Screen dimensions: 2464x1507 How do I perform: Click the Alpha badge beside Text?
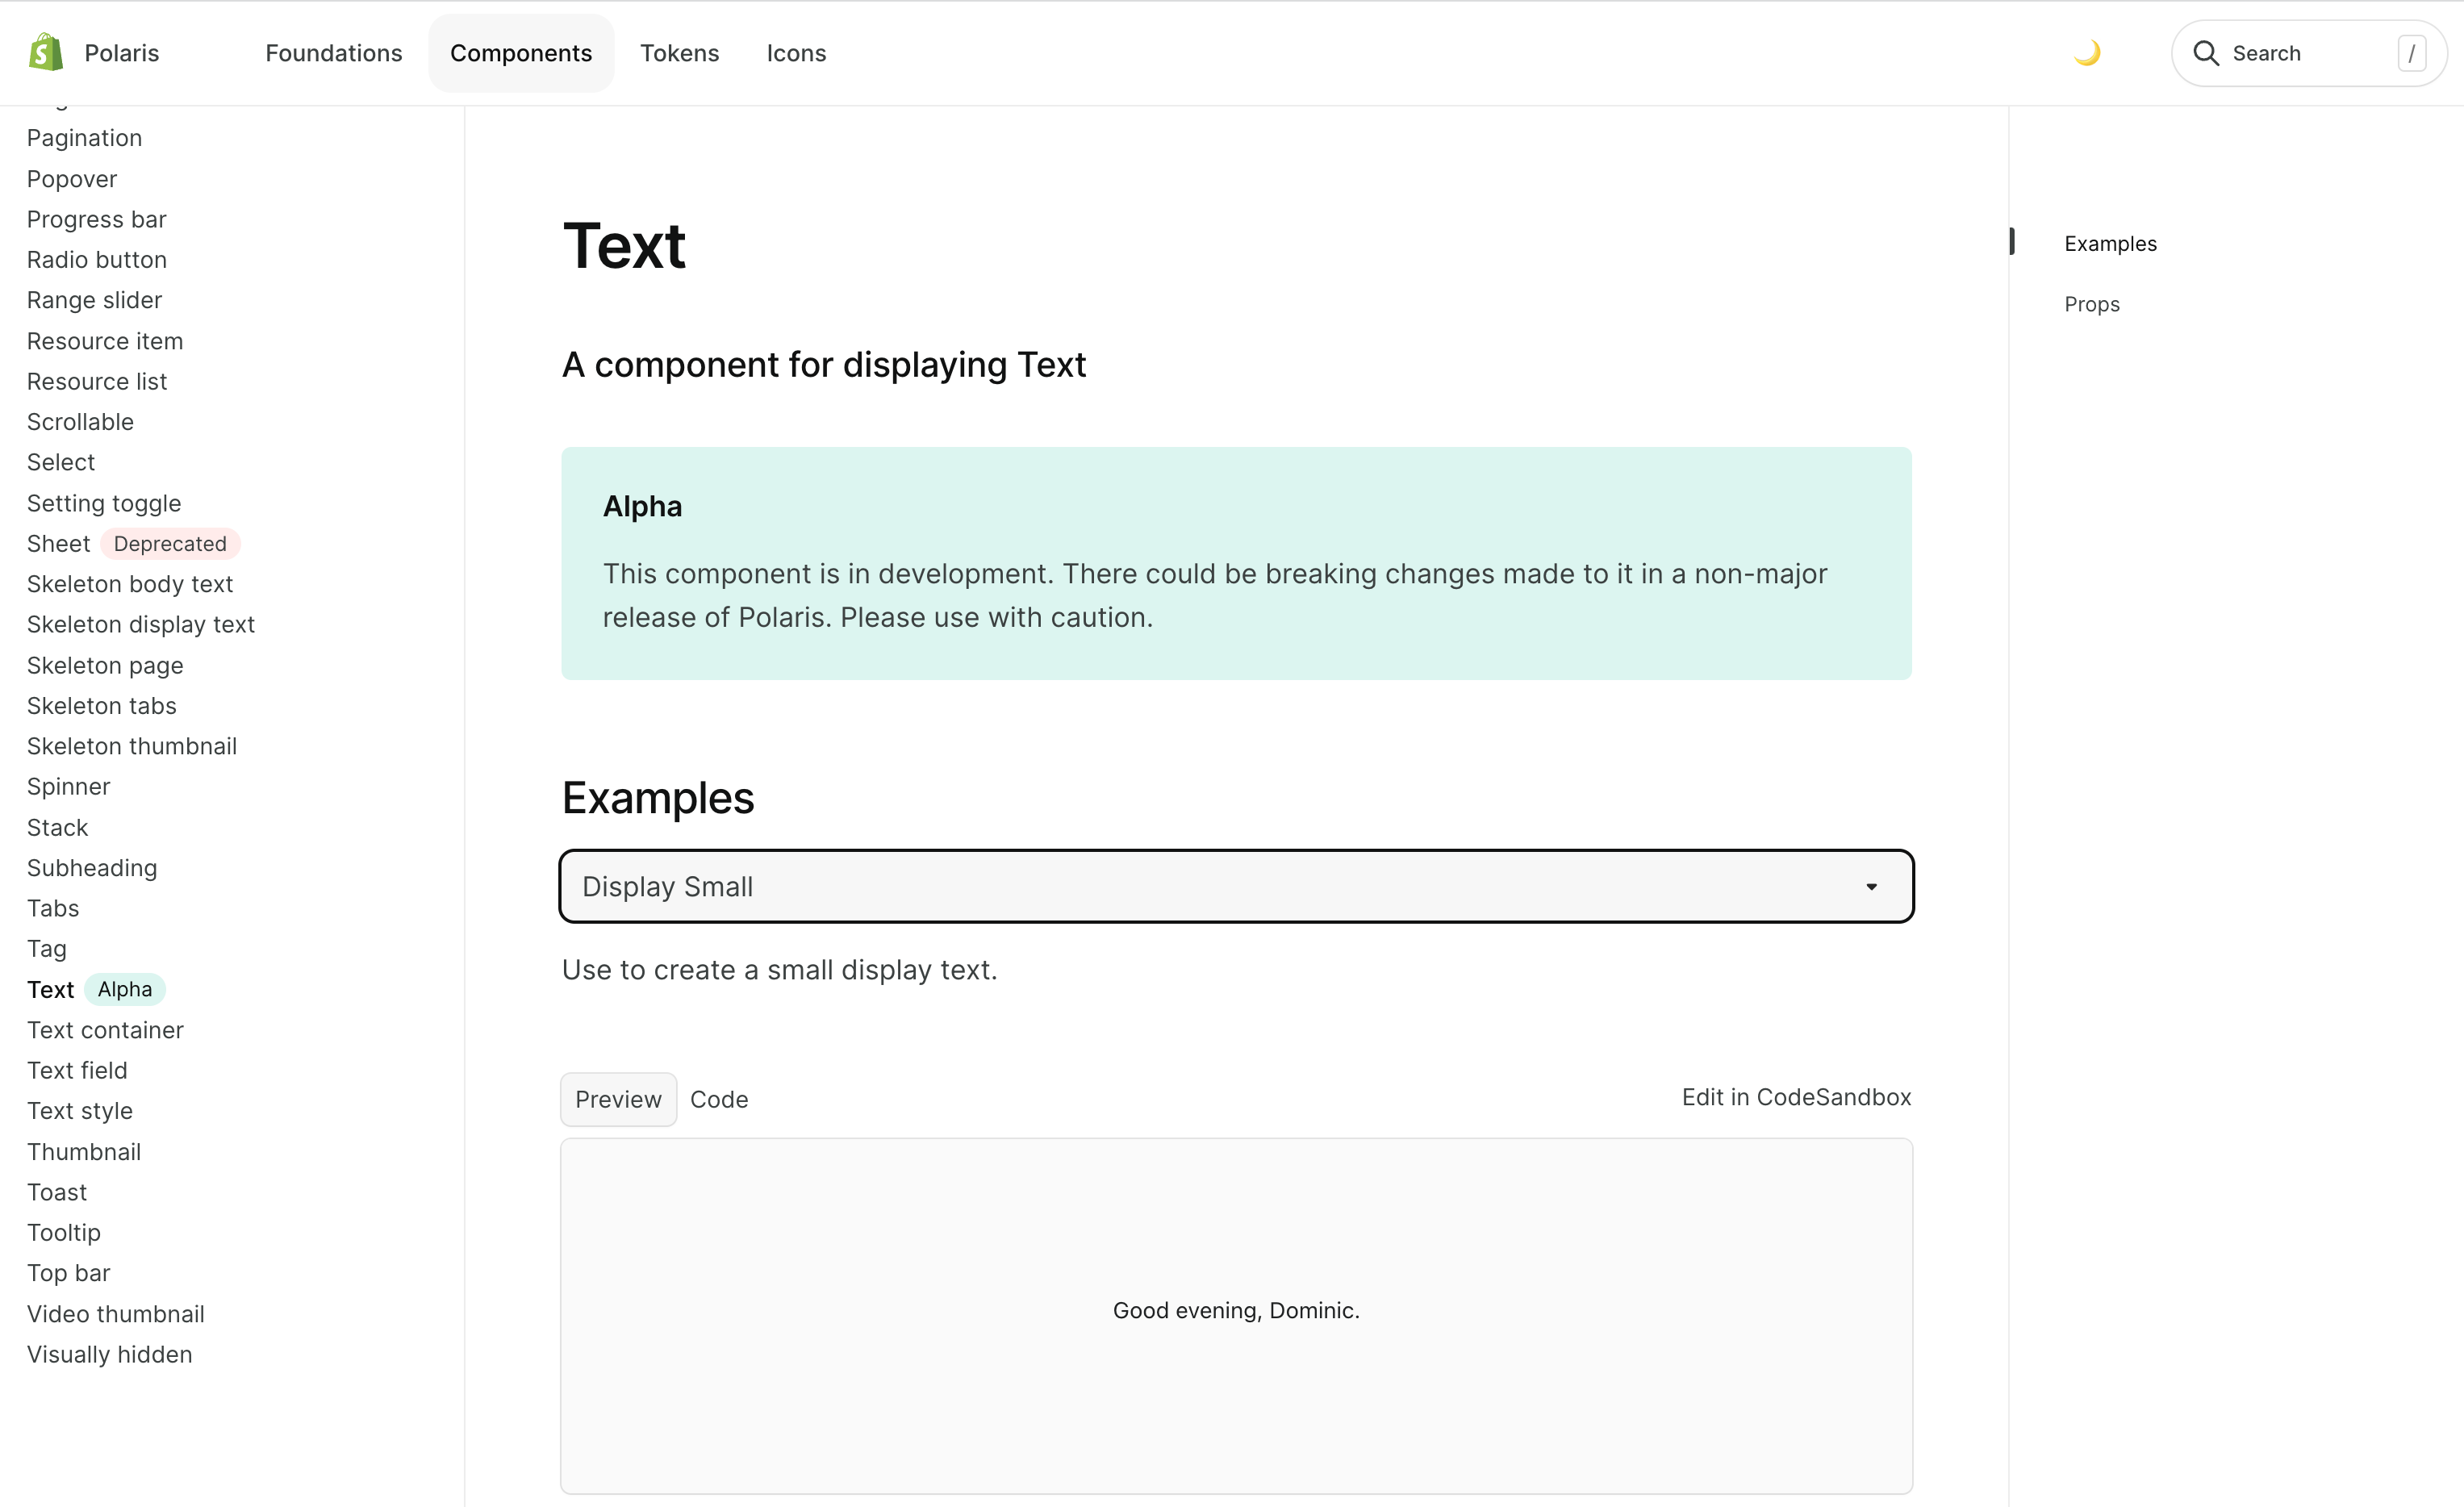coord(125,989)
